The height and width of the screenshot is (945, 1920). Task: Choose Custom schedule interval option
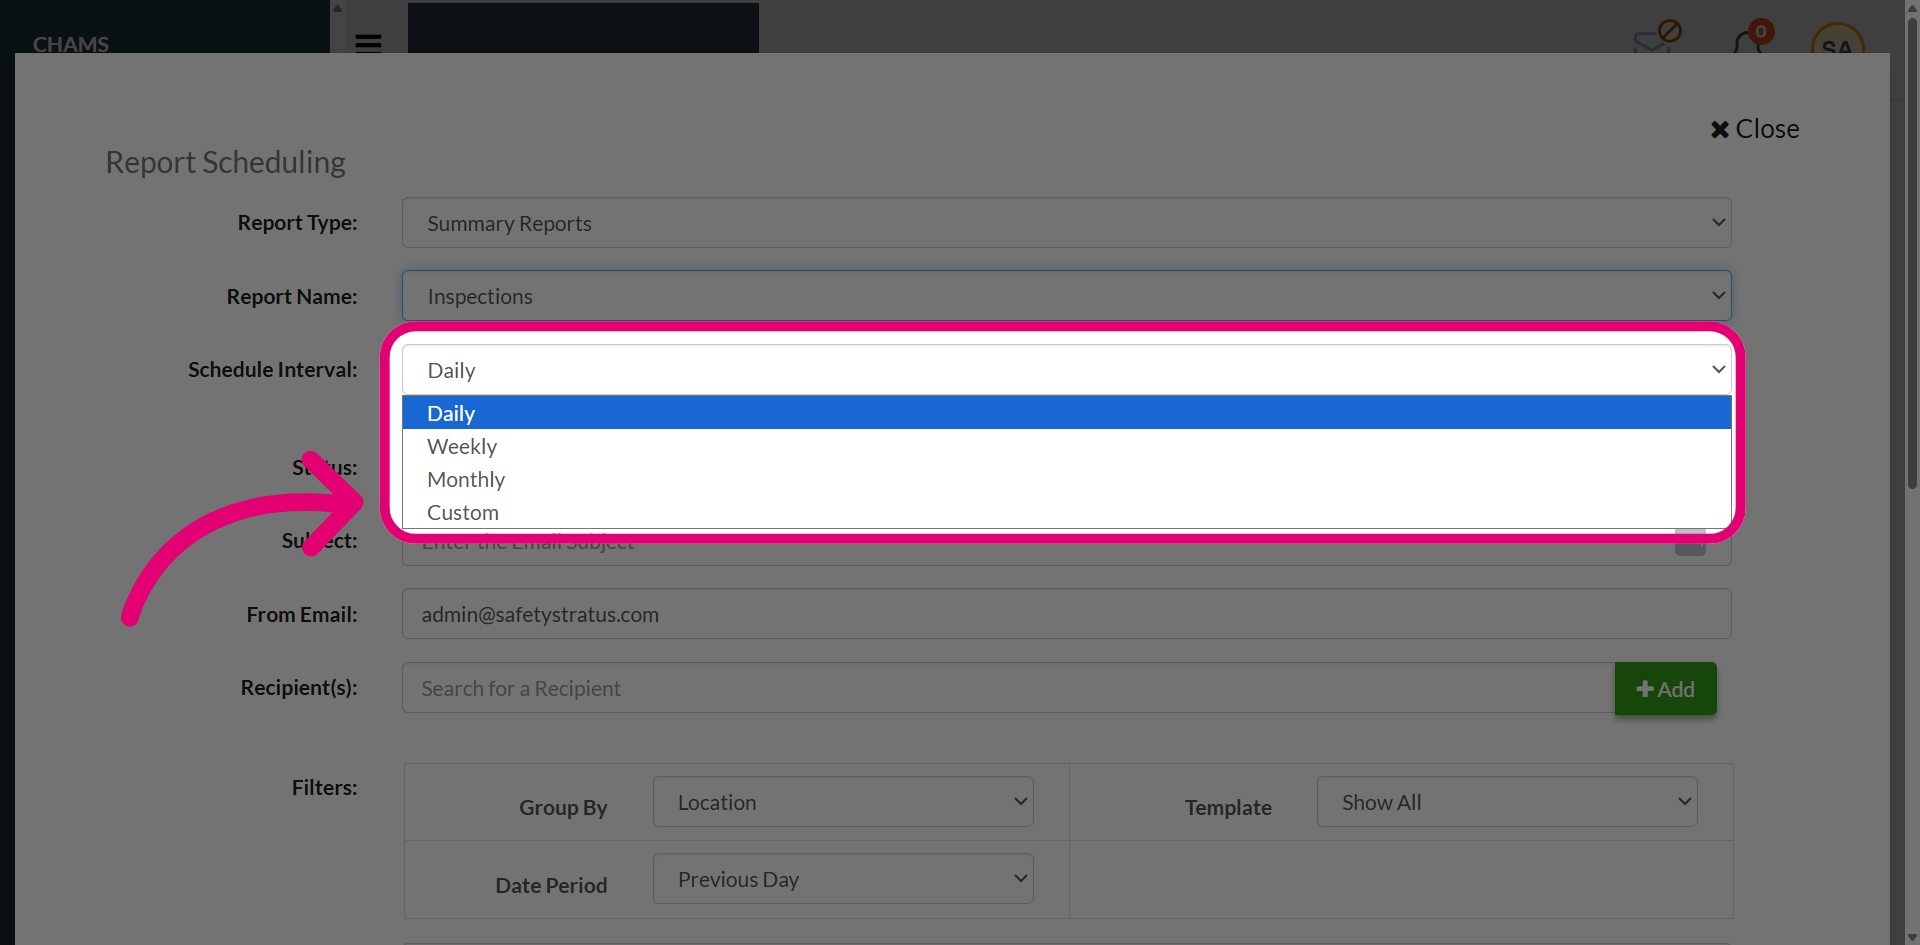(1066, 512)
